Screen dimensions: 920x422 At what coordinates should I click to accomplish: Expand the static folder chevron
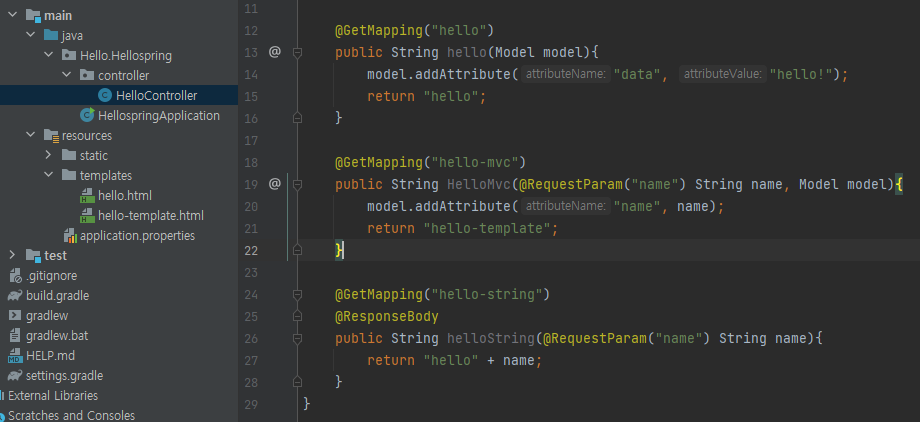tap(49, 156)
